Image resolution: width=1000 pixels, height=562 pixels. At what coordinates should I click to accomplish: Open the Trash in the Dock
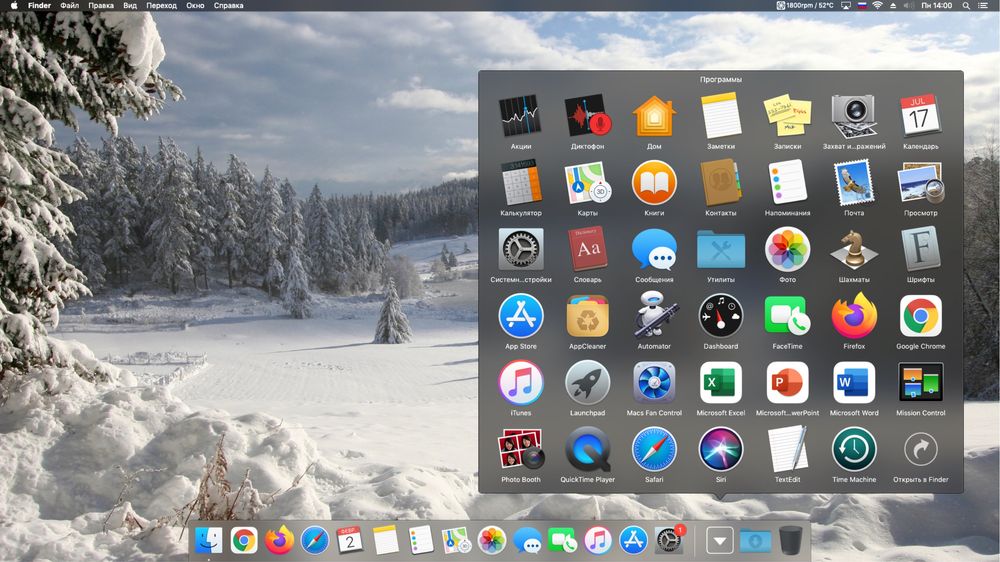pos(790,540)
